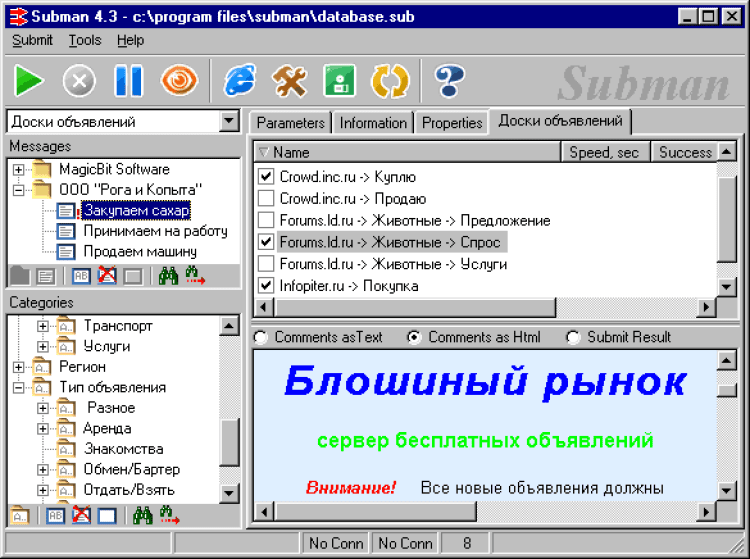
Task: Sort list by Speed, sec column header
Action: [605, 152]
